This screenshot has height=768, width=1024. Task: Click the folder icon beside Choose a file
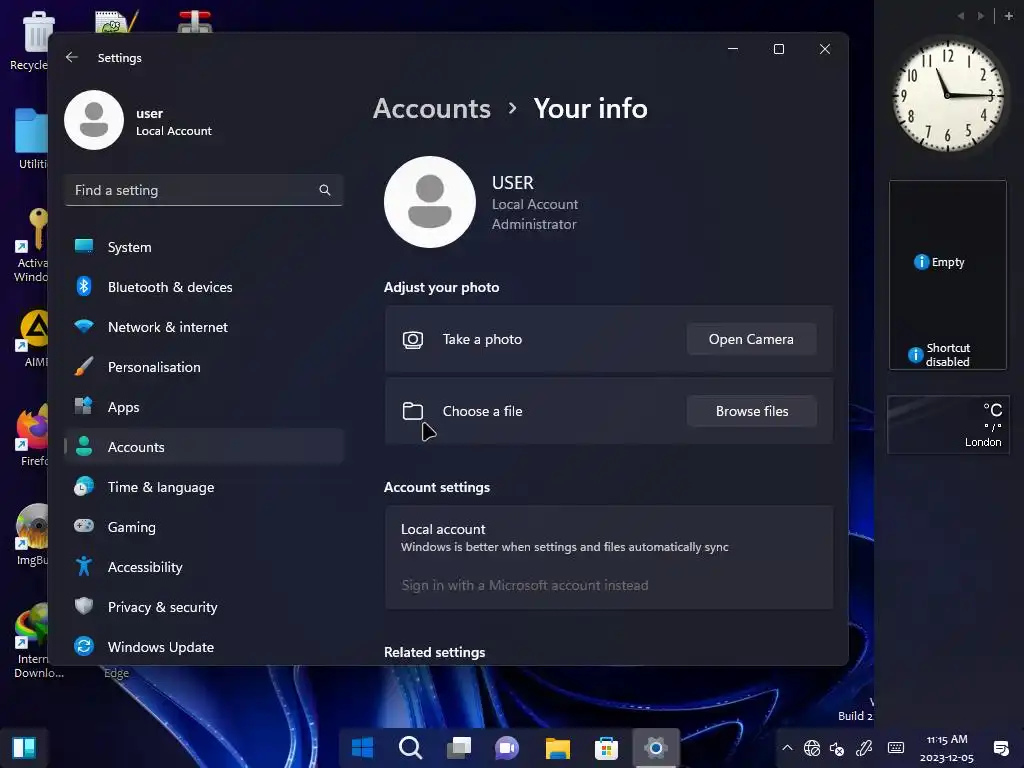click(413, 411)
